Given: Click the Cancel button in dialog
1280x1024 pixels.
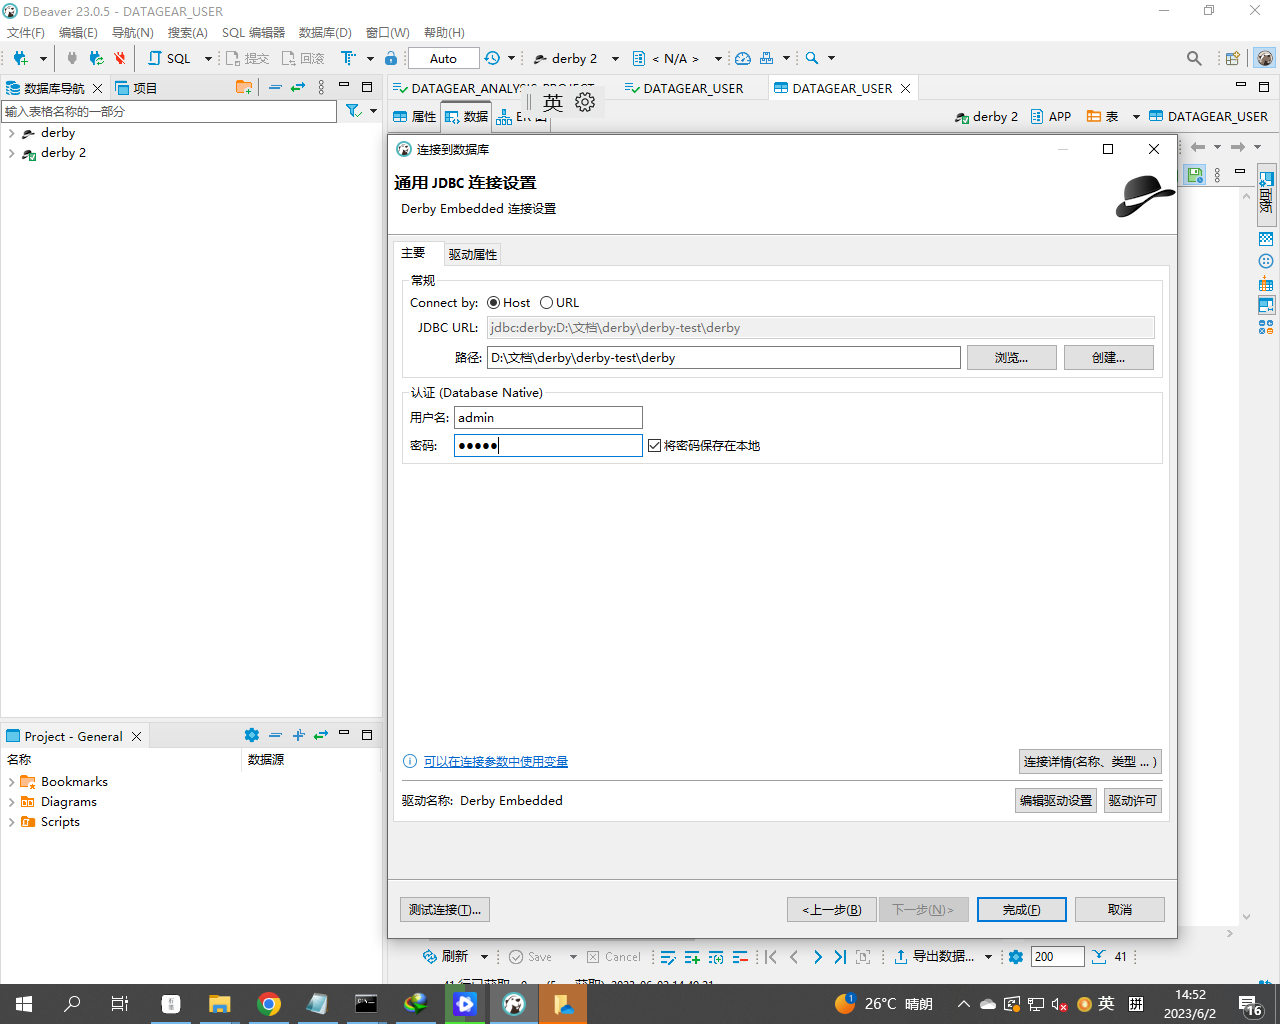Looking at the screenshot, I should [1120, 909].
